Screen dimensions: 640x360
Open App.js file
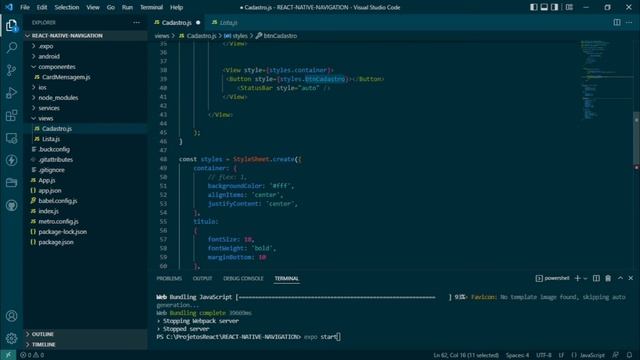pos(86,180)
